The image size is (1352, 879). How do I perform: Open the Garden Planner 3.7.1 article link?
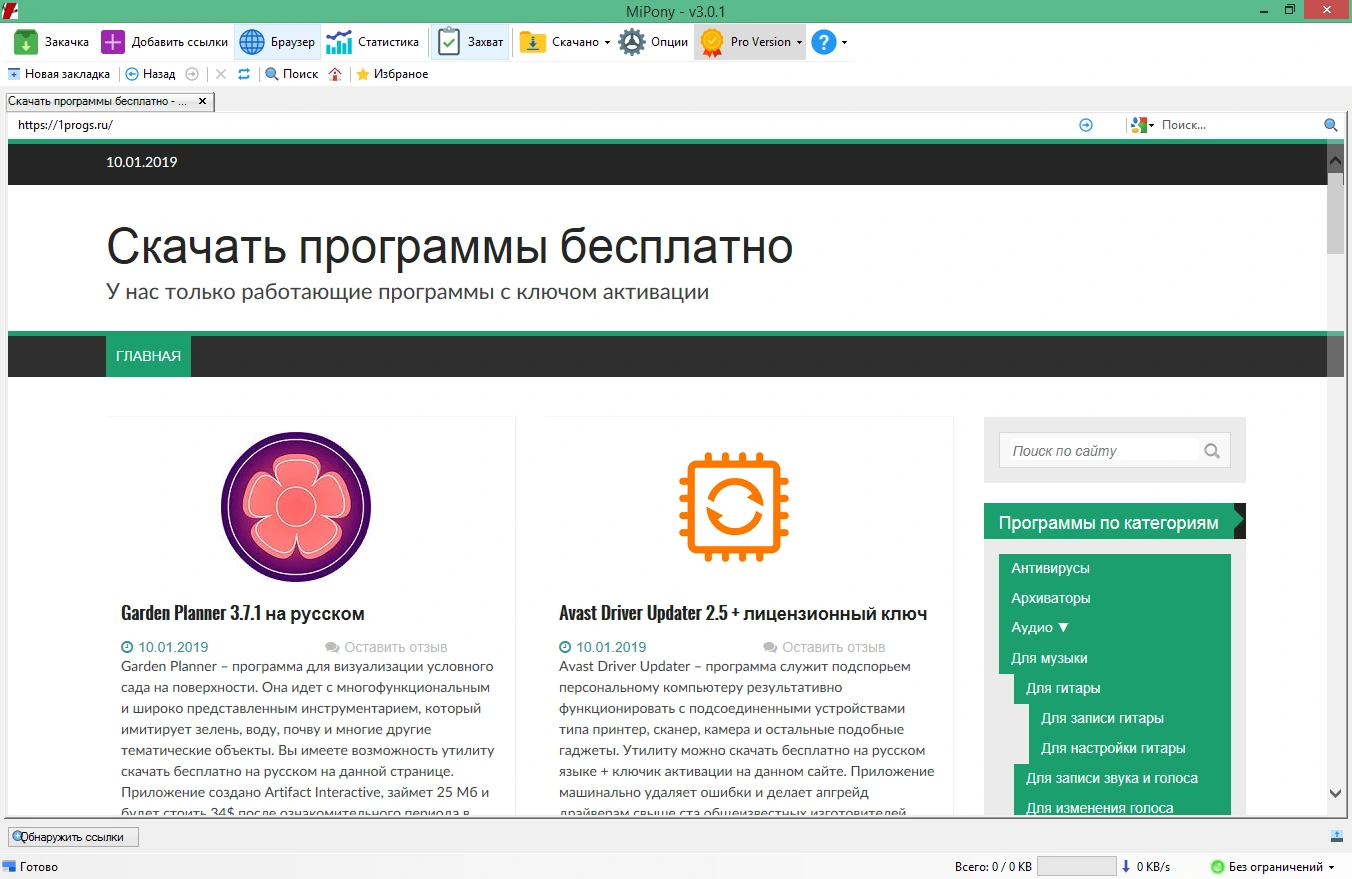point(243,613)
